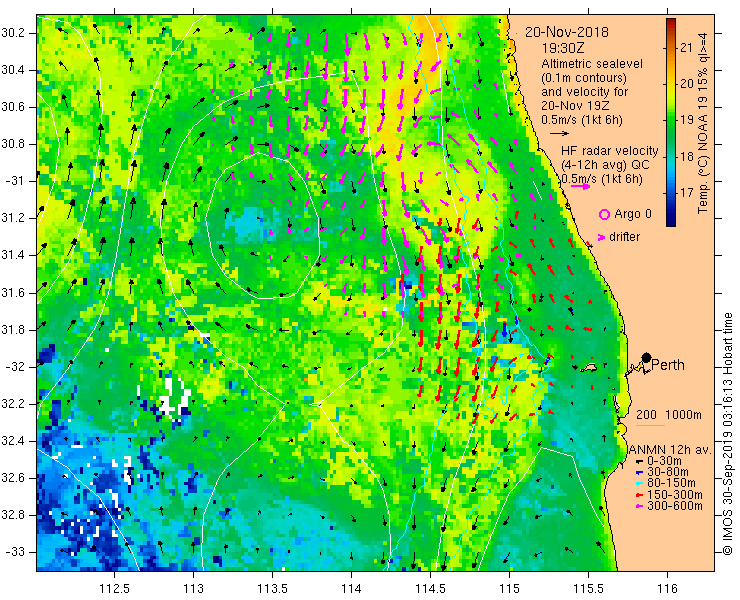Screen dimensions: 740x600
Task: Click the colour bar tick label 17
Action: pyautogui.click(x=687, y=193)
